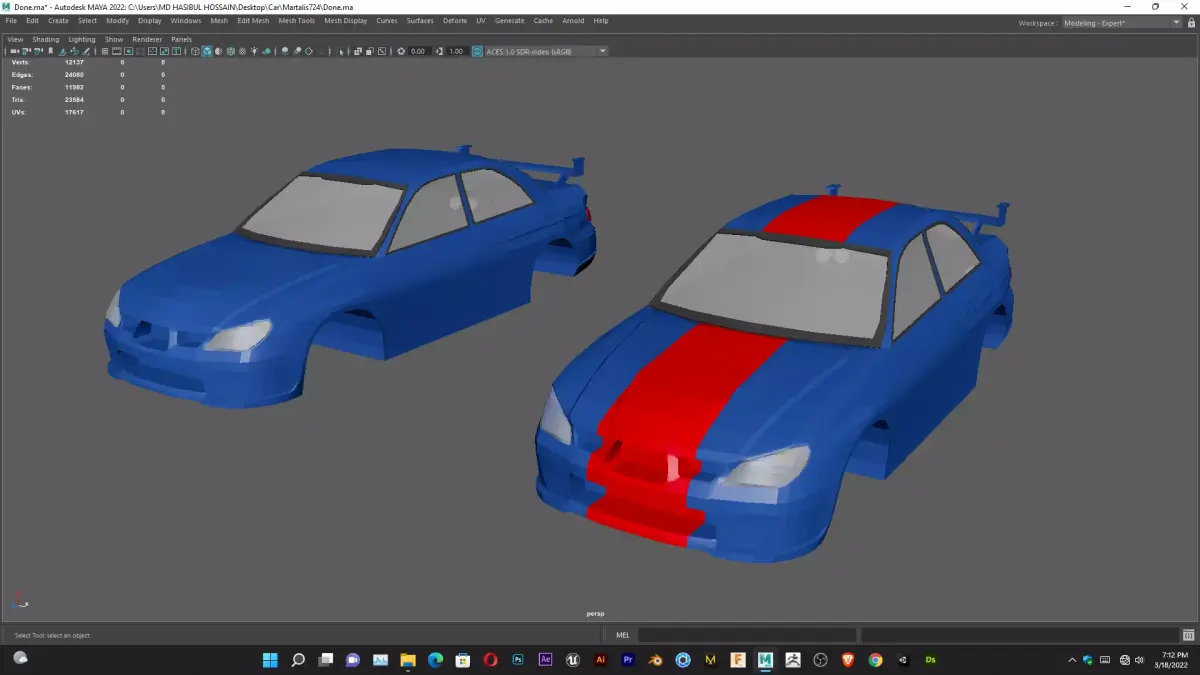Open Blender from the taskbar
Image resolution: width=1200 pixels, height=675 pixels.
point(656,660)
